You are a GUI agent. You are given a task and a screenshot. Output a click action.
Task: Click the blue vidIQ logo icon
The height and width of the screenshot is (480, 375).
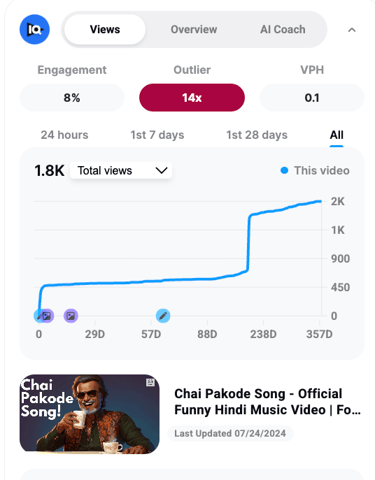click(x=34, y=29)
